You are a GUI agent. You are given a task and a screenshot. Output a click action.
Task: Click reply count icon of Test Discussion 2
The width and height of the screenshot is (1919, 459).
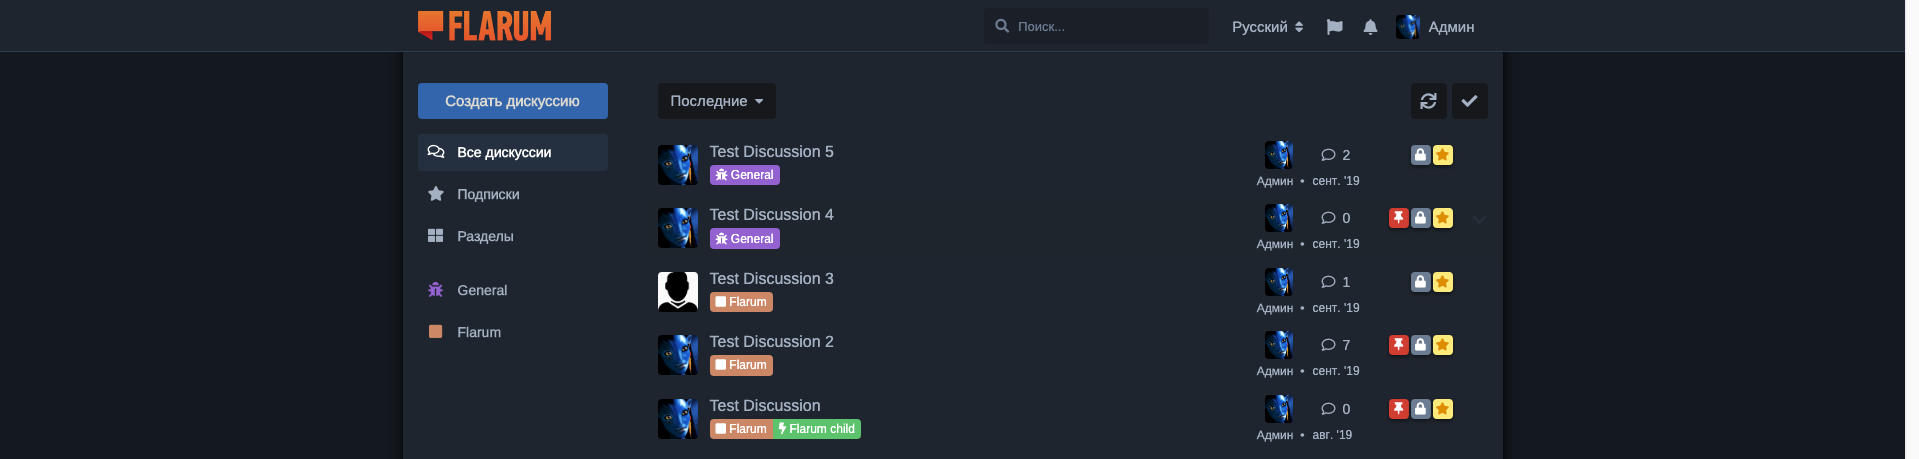1328,345
